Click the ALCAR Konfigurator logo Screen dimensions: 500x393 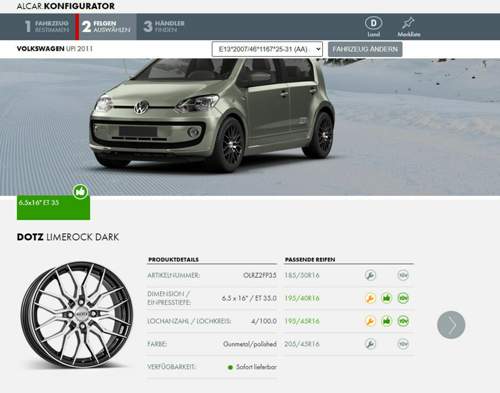[66, 6]
